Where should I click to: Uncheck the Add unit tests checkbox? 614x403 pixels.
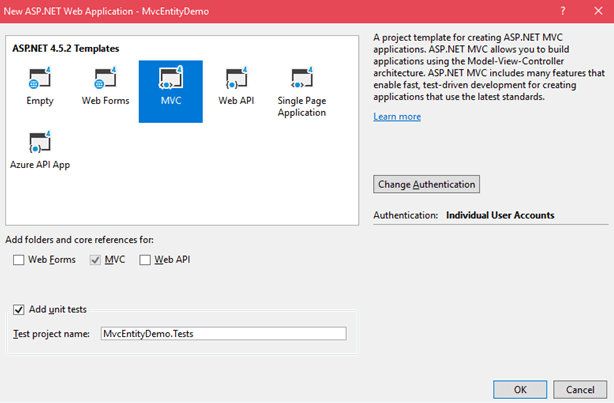[18, 310]
